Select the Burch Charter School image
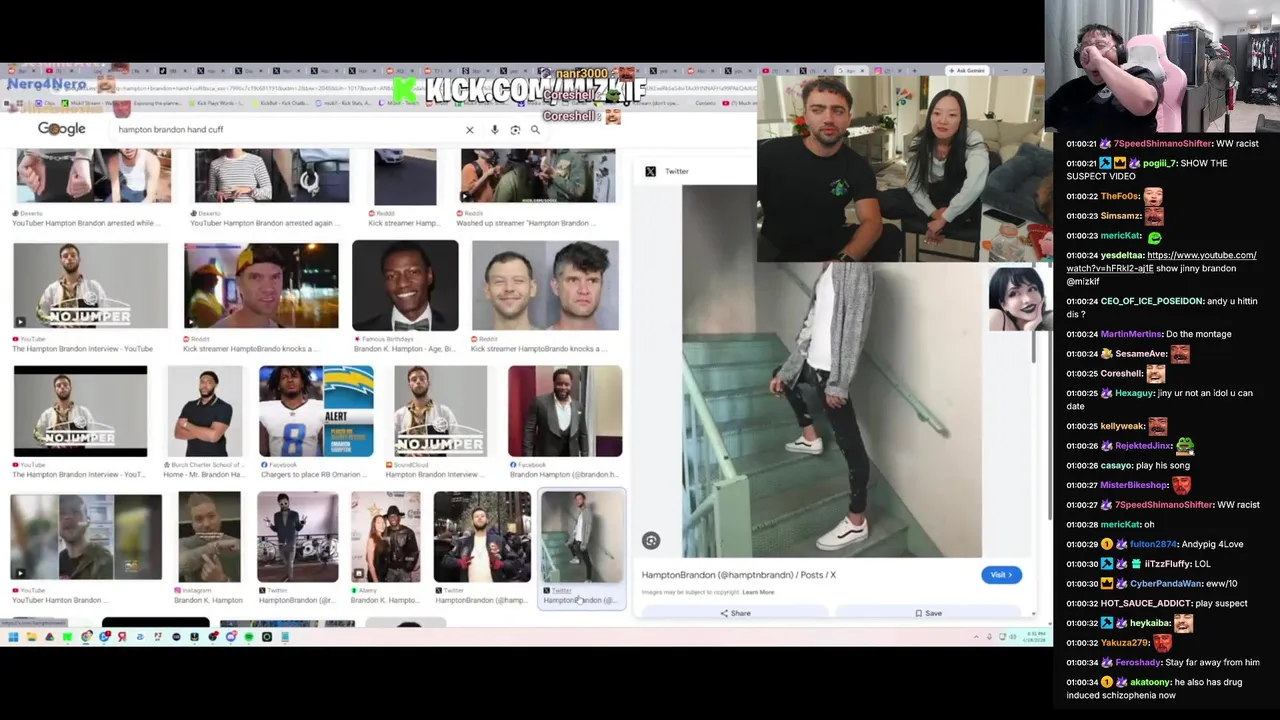Viewport: 1280px width, 720px height. 205,411
